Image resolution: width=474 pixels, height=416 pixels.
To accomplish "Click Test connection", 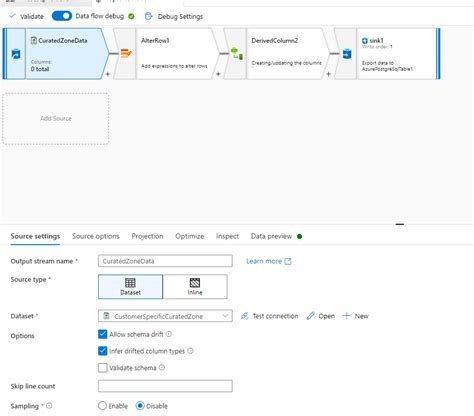I will pyautogui.click(x=269, y=316).
